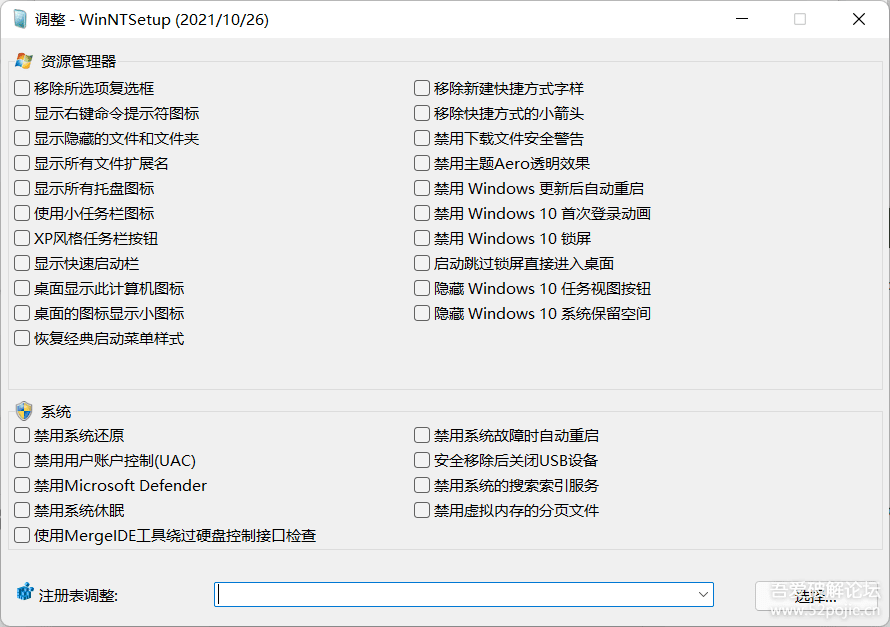This screenshot has height=627, width=890.
Task: Enable 禁用系统故障时自动重启
Action: click(422, 435)
